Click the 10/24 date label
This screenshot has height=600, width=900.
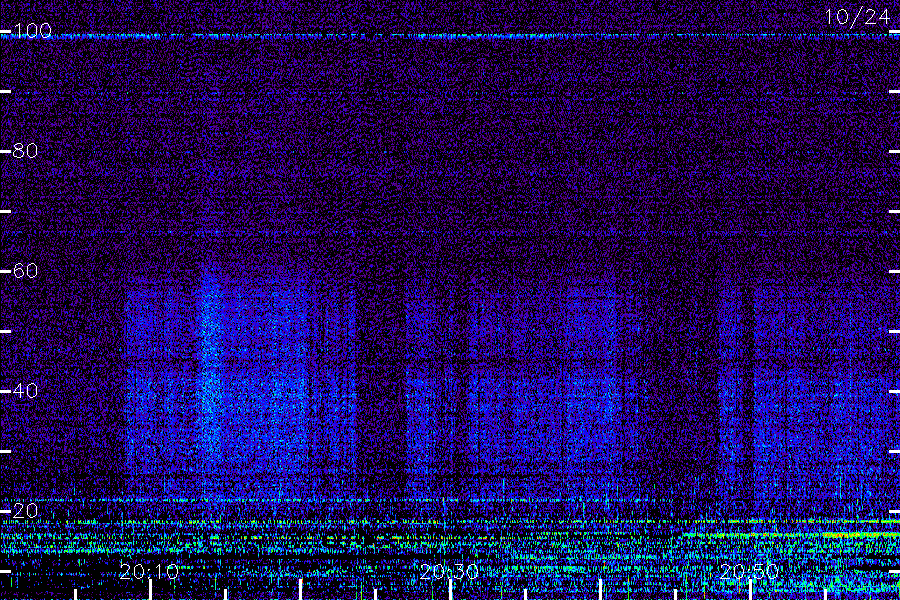click(858, 17)
